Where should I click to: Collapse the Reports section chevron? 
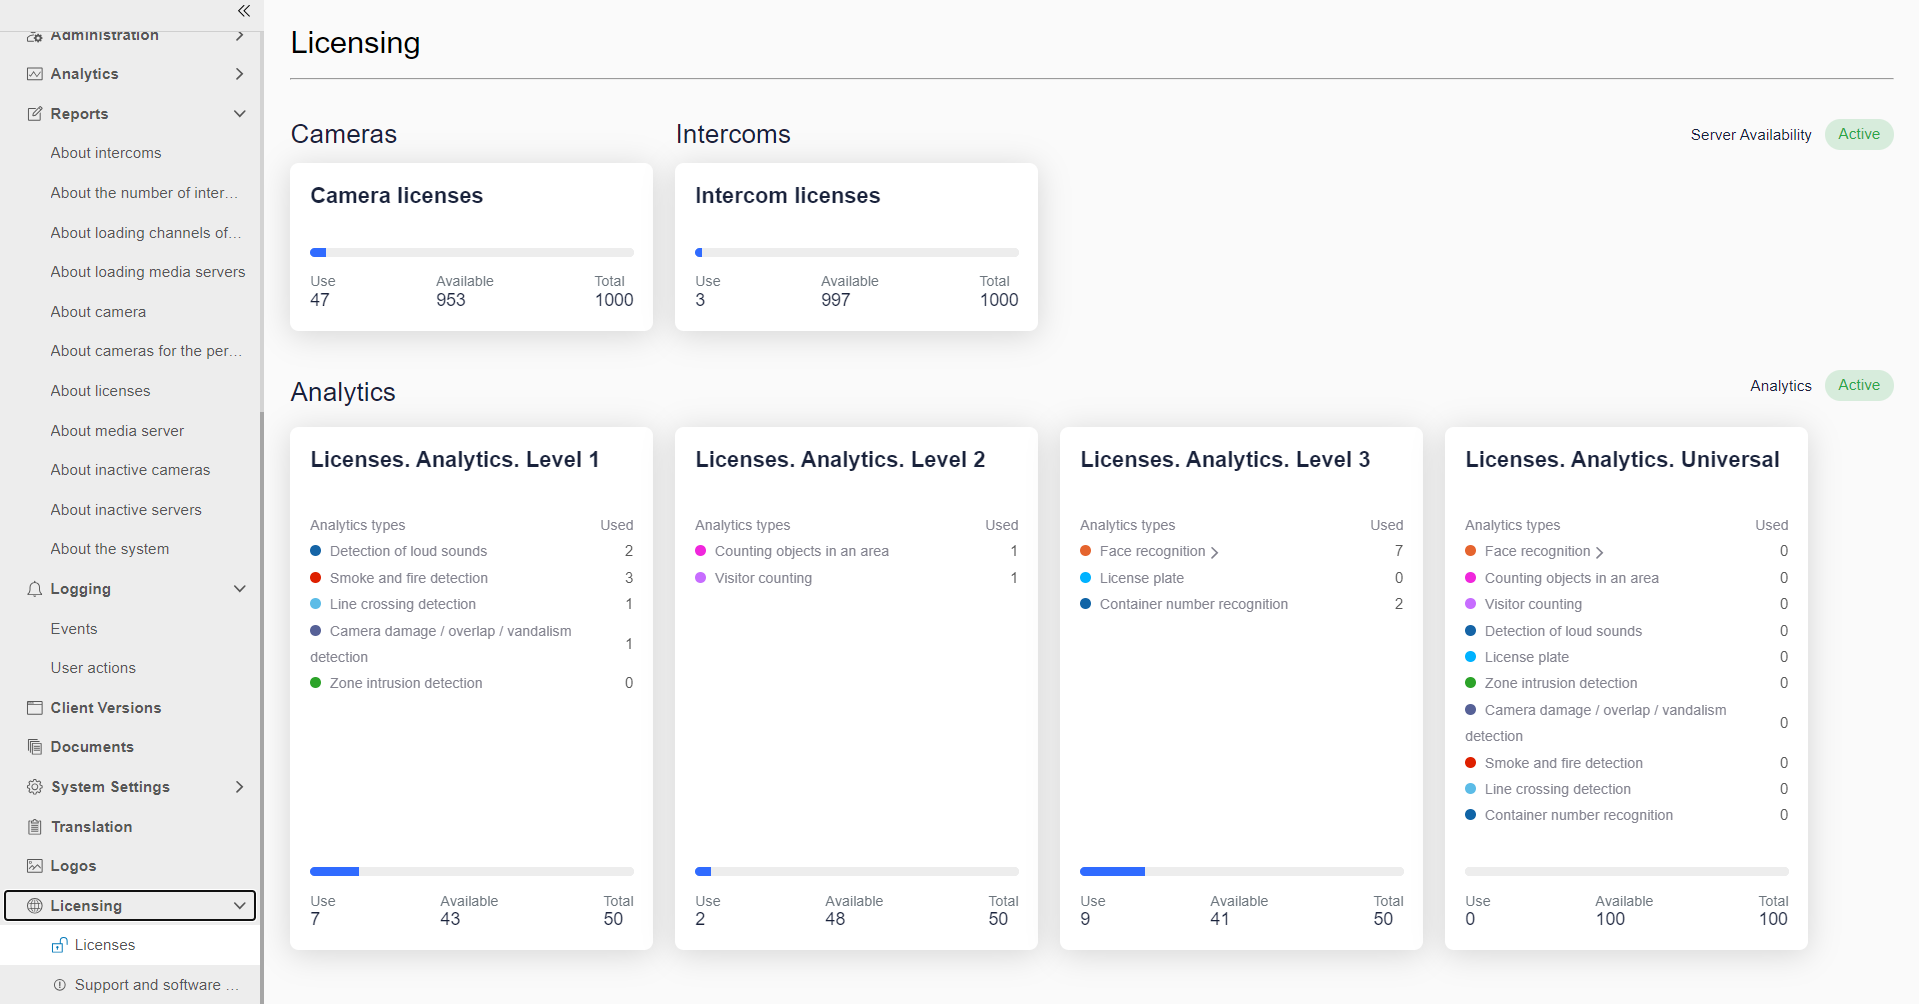point(239,114)
